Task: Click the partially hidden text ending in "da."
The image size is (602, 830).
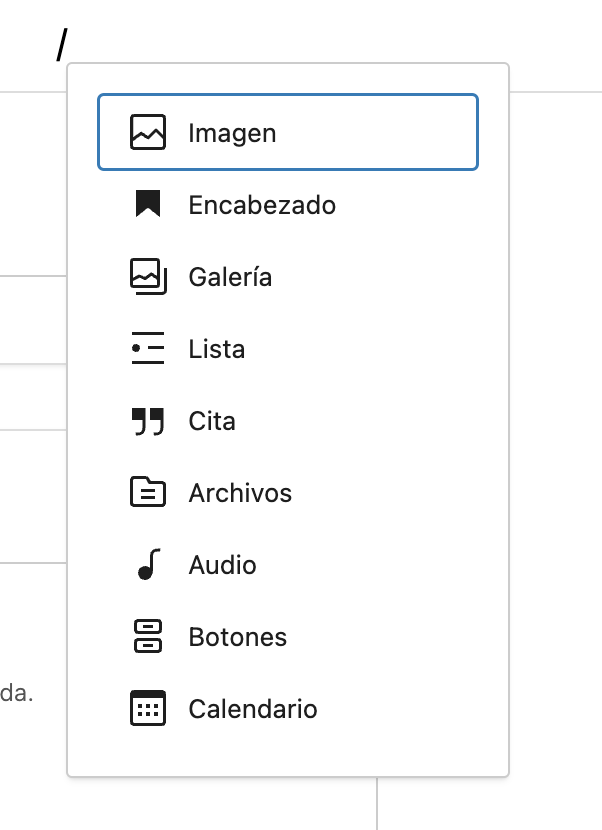Action: [x=17, y=693]
